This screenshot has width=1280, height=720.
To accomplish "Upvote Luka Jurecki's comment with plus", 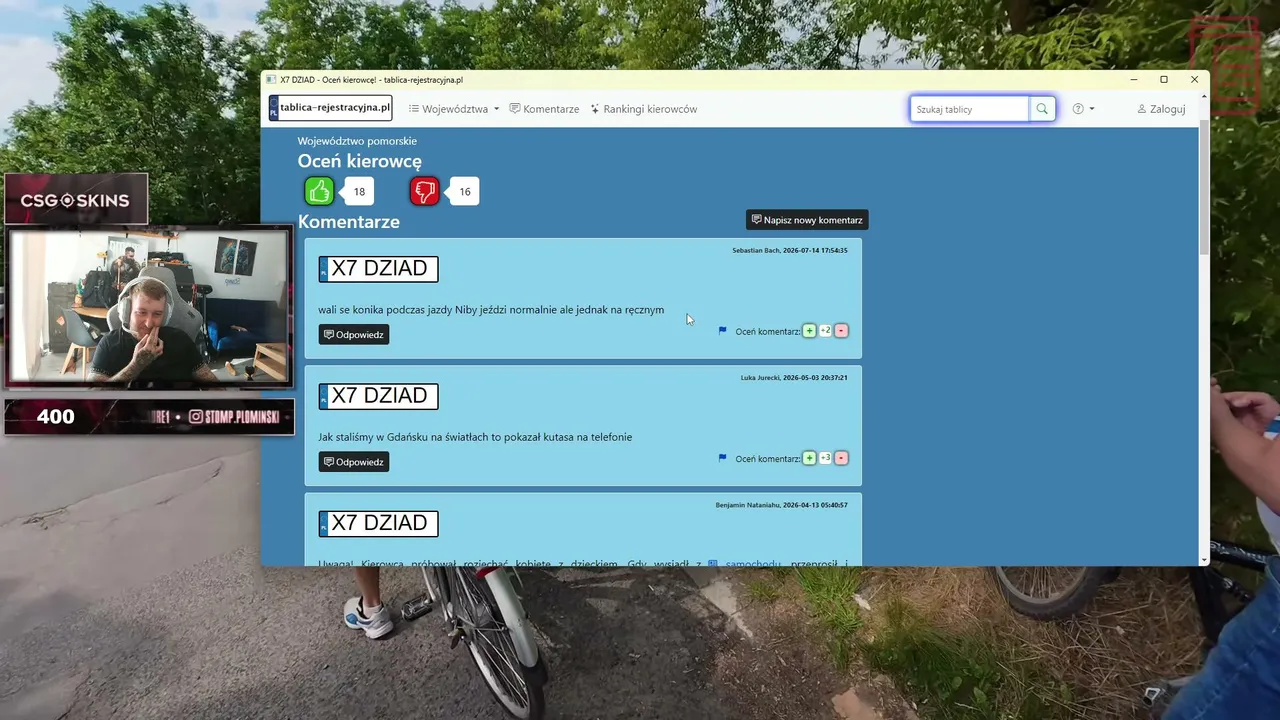I will coord(809,458).
